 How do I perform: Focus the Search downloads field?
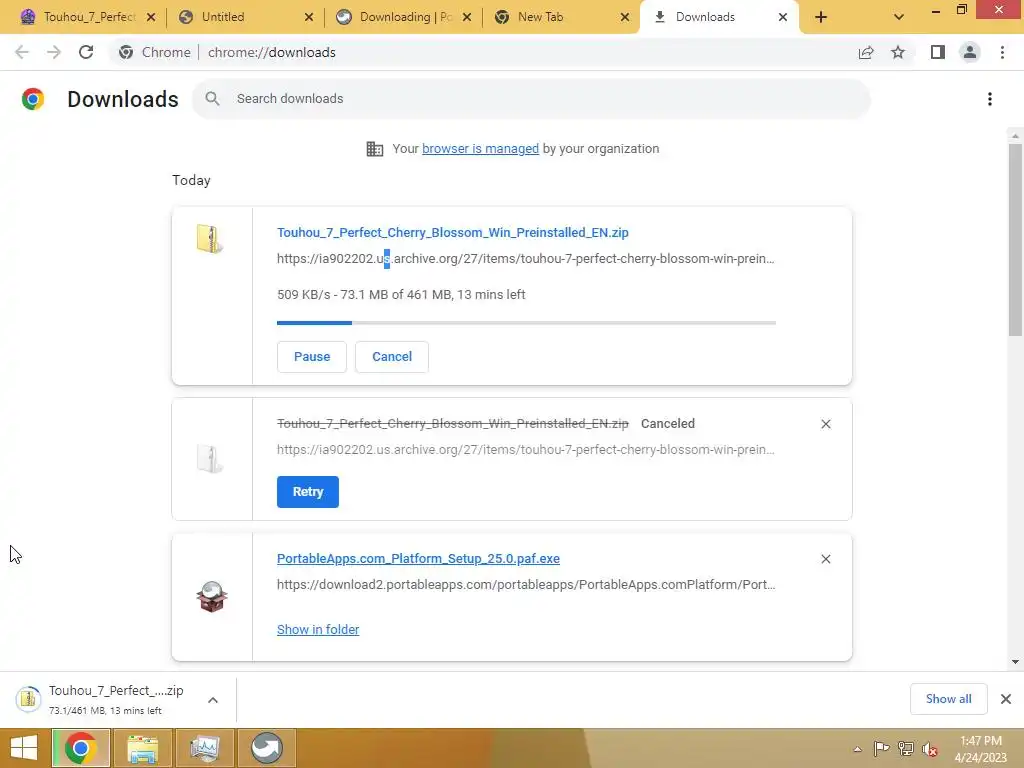(531, 99)
